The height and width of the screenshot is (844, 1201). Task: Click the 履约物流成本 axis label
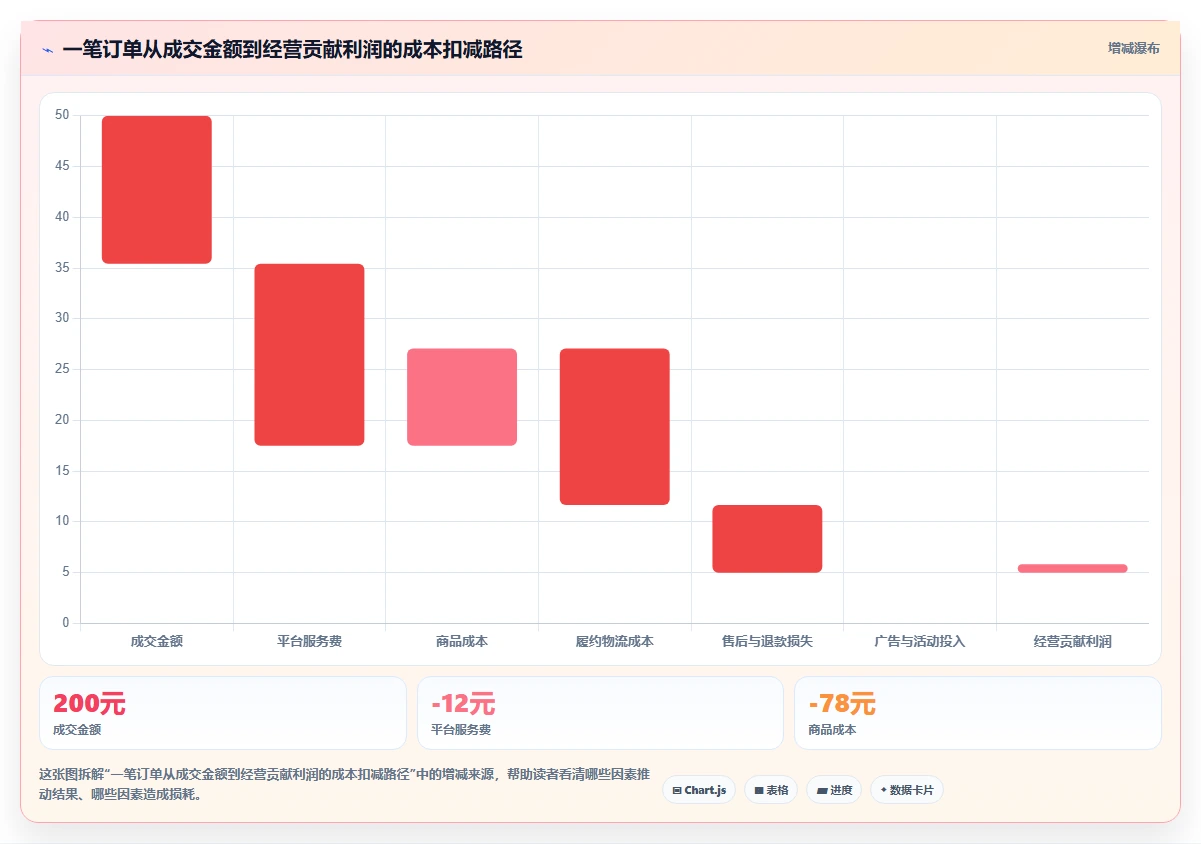[x=615, y=641]
